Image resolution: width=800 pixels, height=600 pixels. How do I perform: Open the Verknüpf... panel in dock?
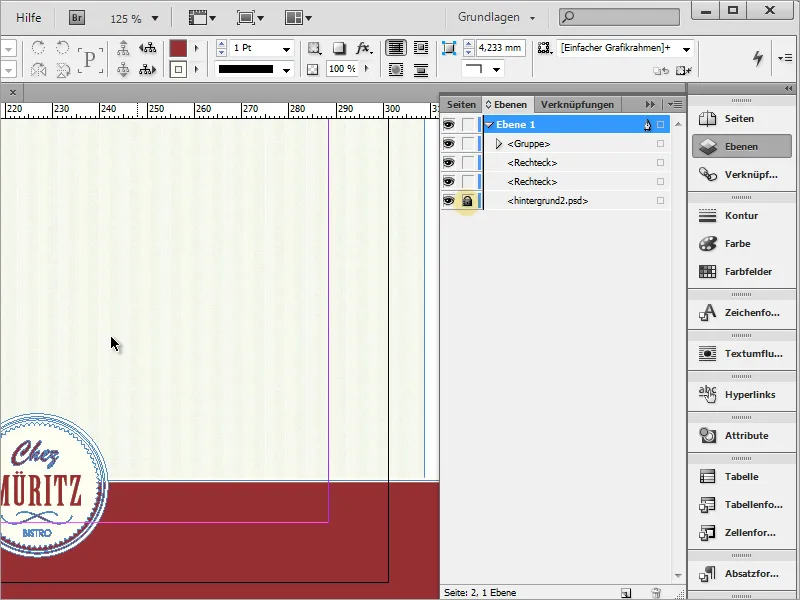point(741,174)
